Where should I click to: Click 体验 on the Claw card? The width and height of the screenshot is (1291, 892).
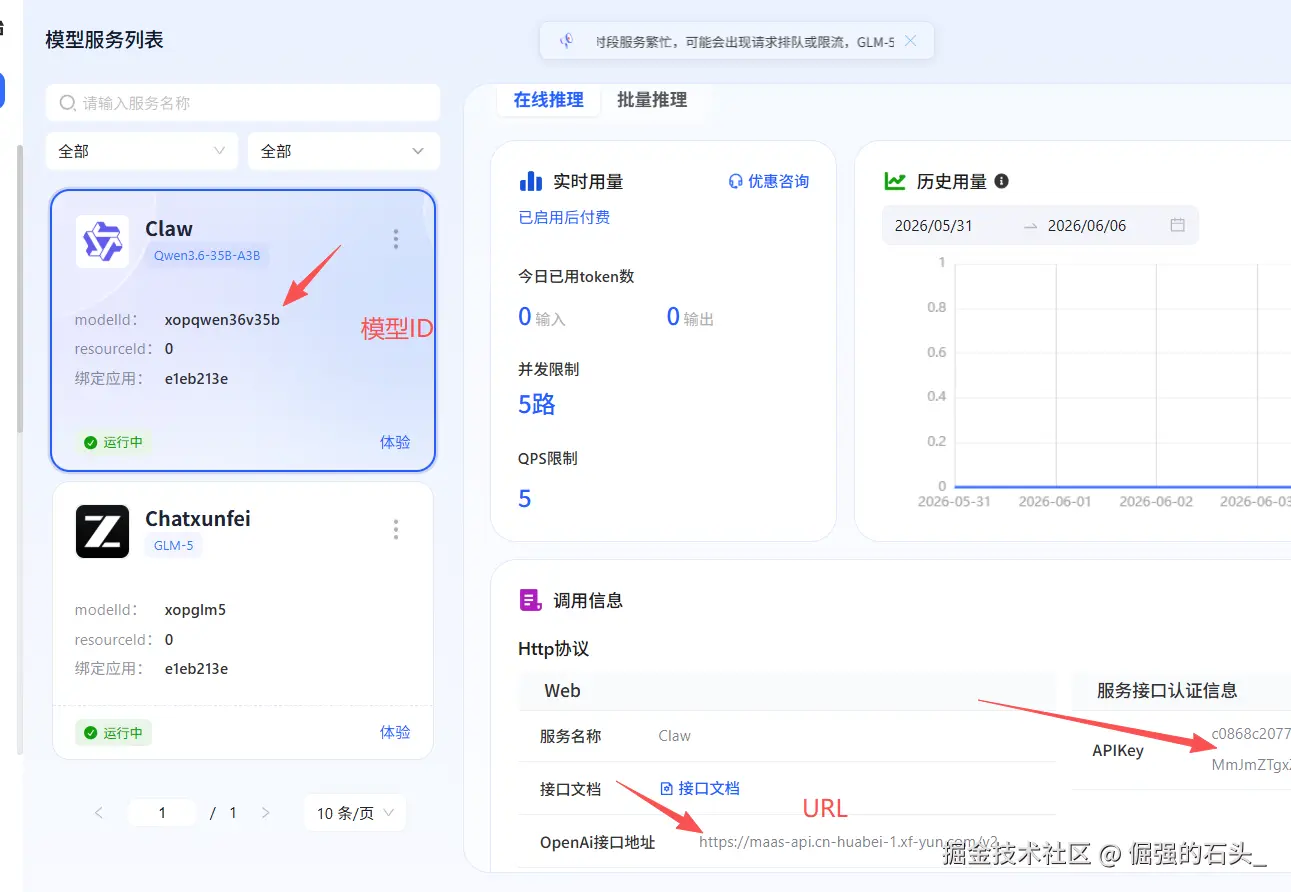(x=395, y=442)
